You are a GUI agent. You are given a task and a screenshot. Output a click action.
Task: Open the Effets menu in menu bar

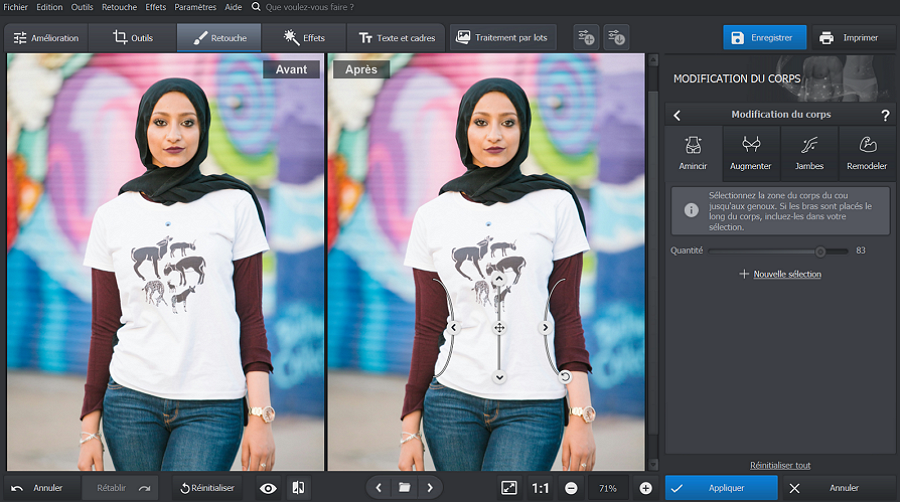tap(156, 7)
